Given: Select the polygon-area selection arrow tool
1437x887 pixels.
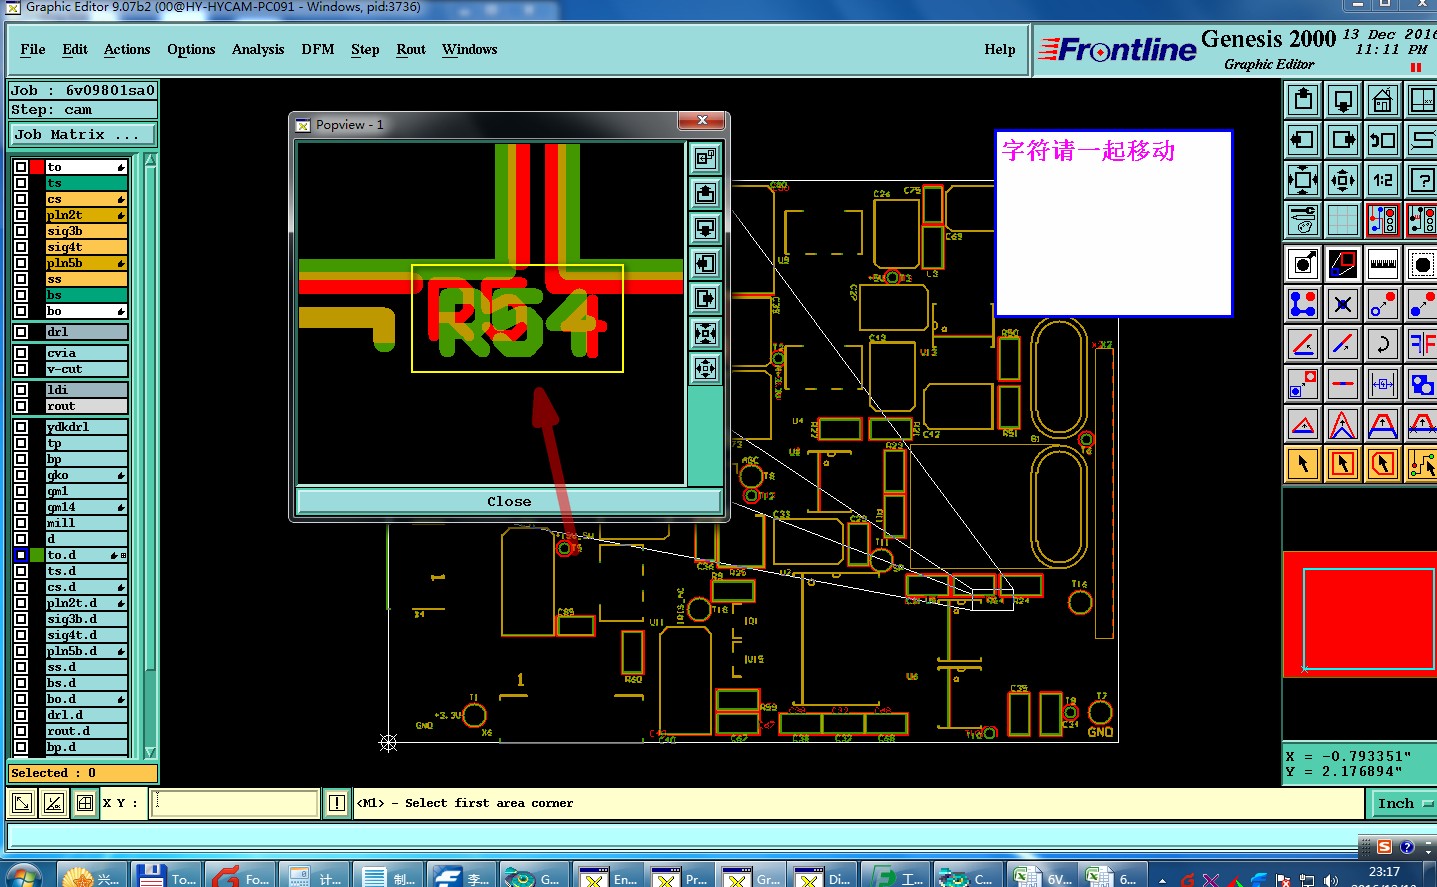Looking at the screenshot, I should (1383, 464).
